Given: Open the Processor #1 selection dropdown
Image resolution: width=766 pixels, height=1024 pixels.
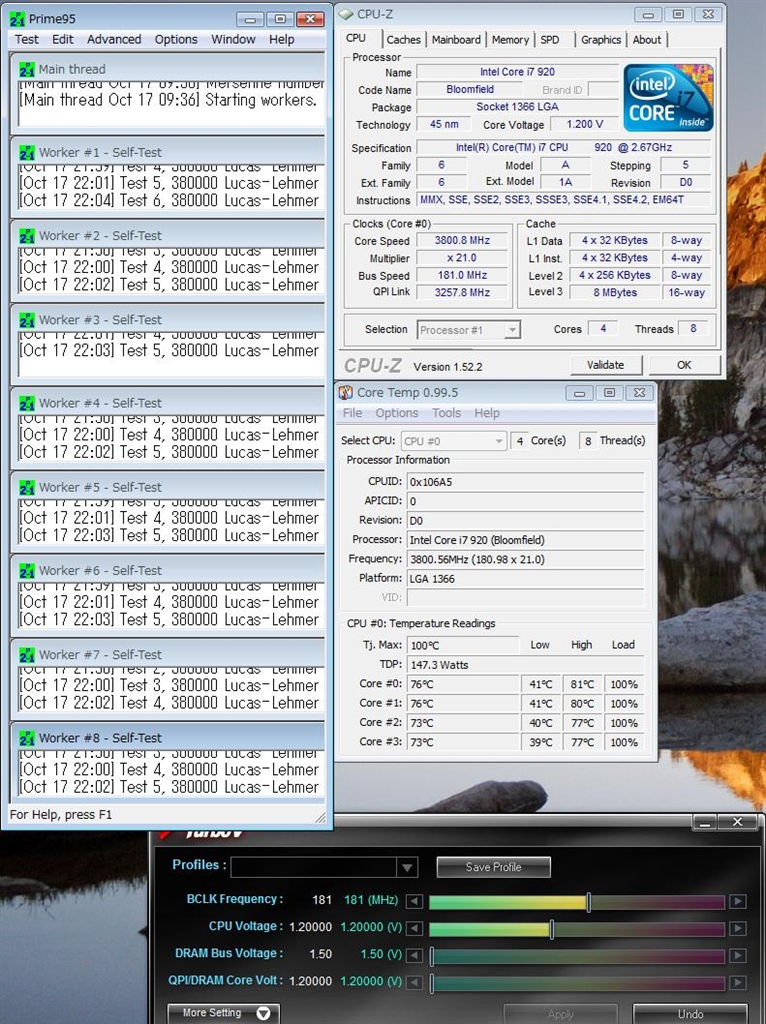Looking at the screenshot, I should 513,330.
